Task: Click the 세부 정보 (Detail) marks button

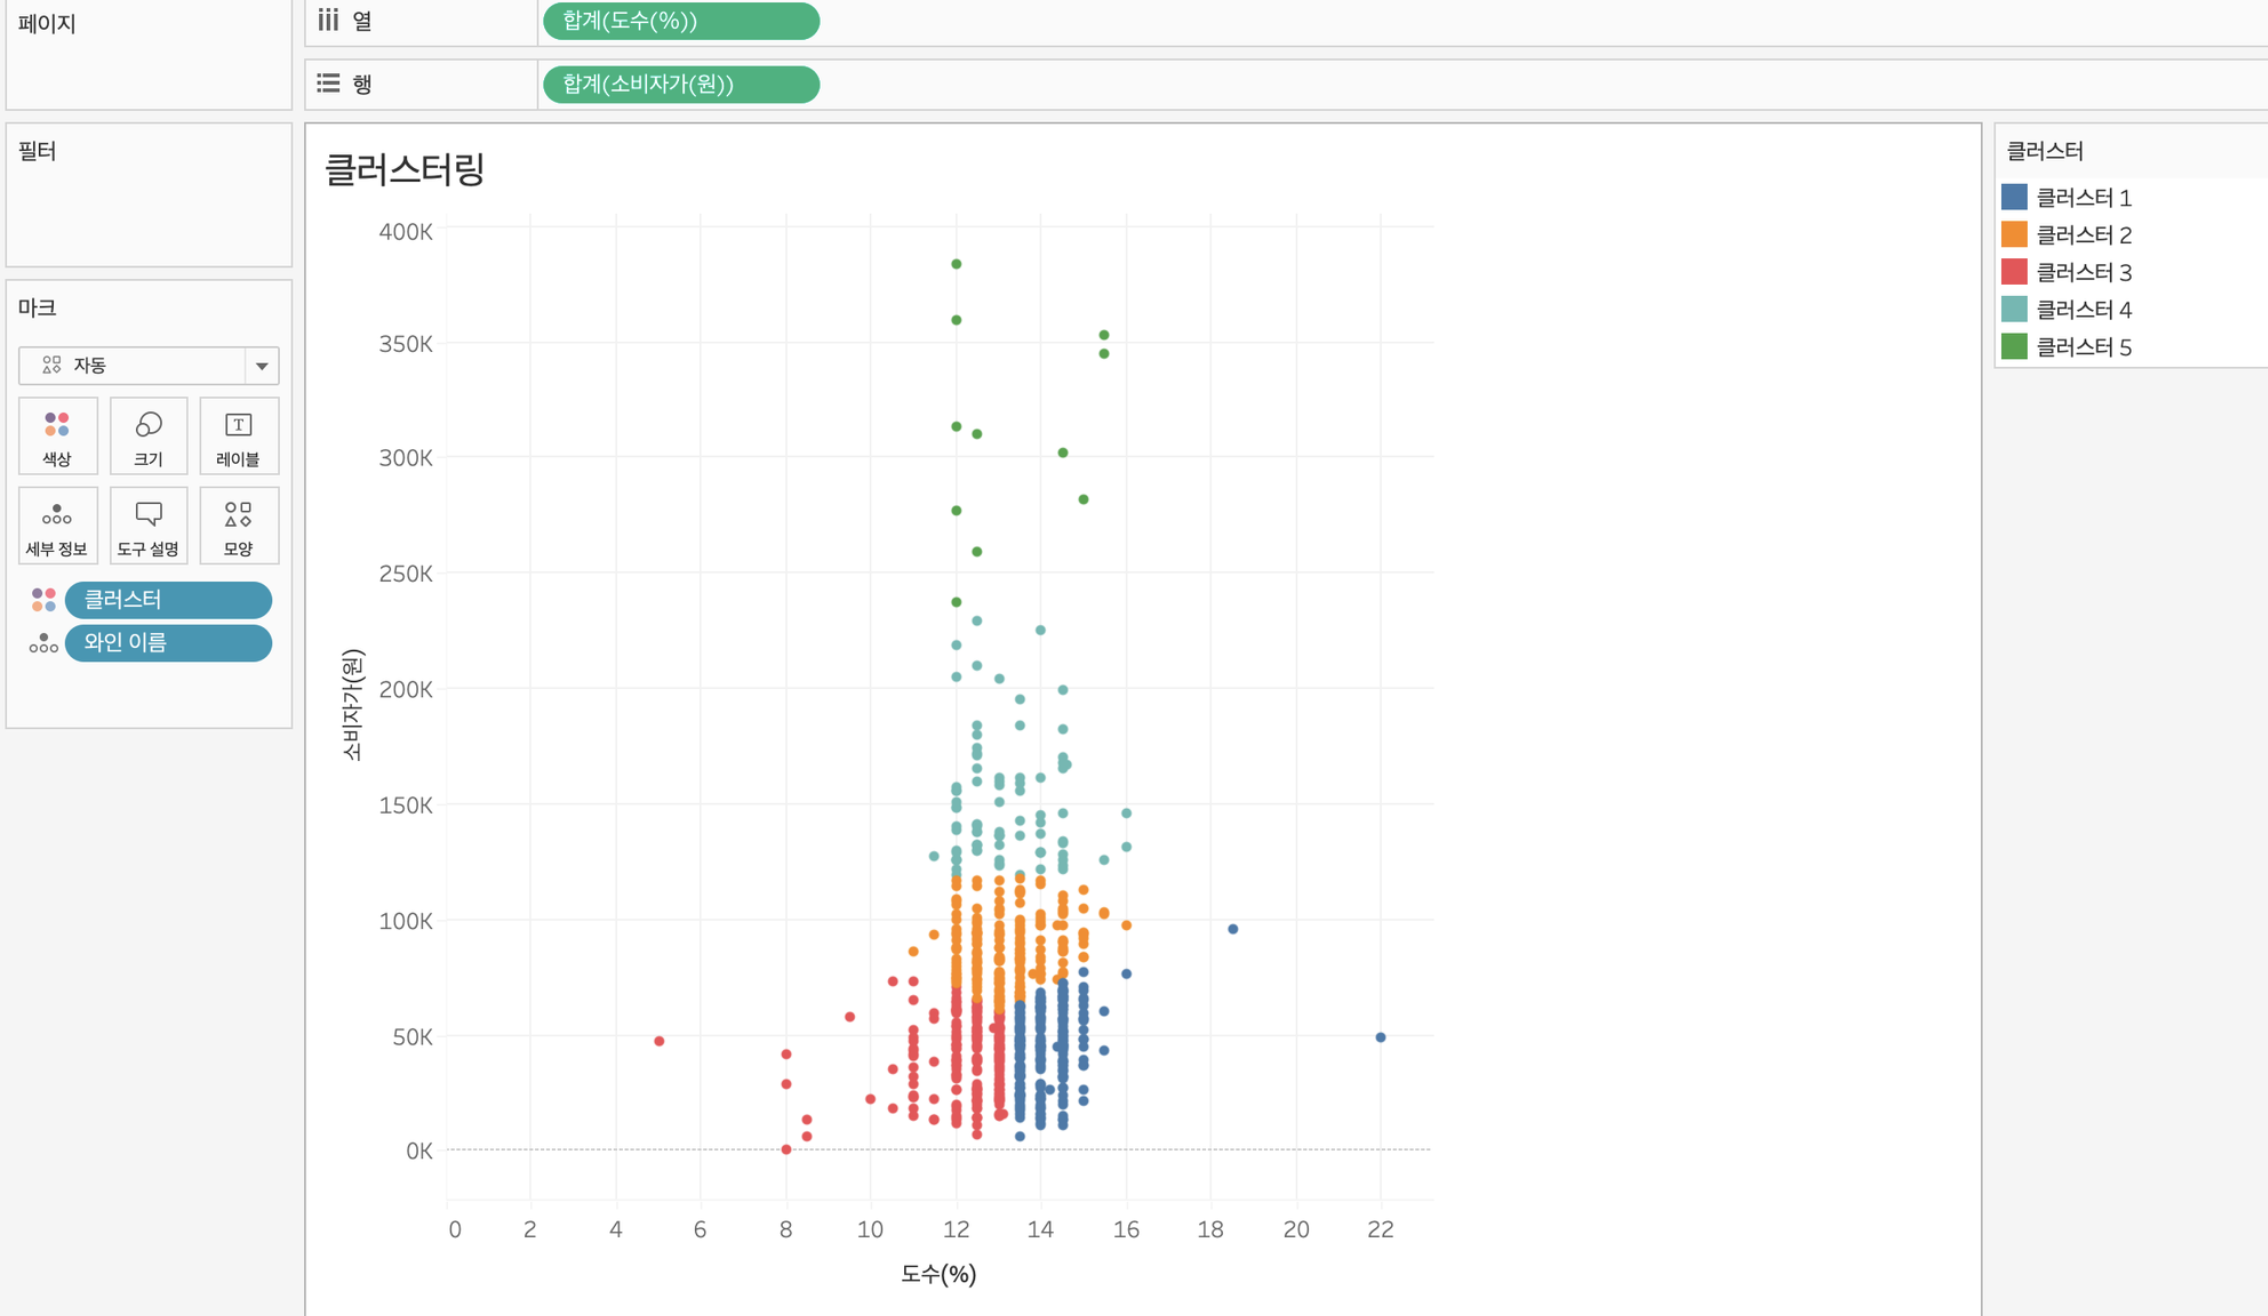Action: (57, 526)
